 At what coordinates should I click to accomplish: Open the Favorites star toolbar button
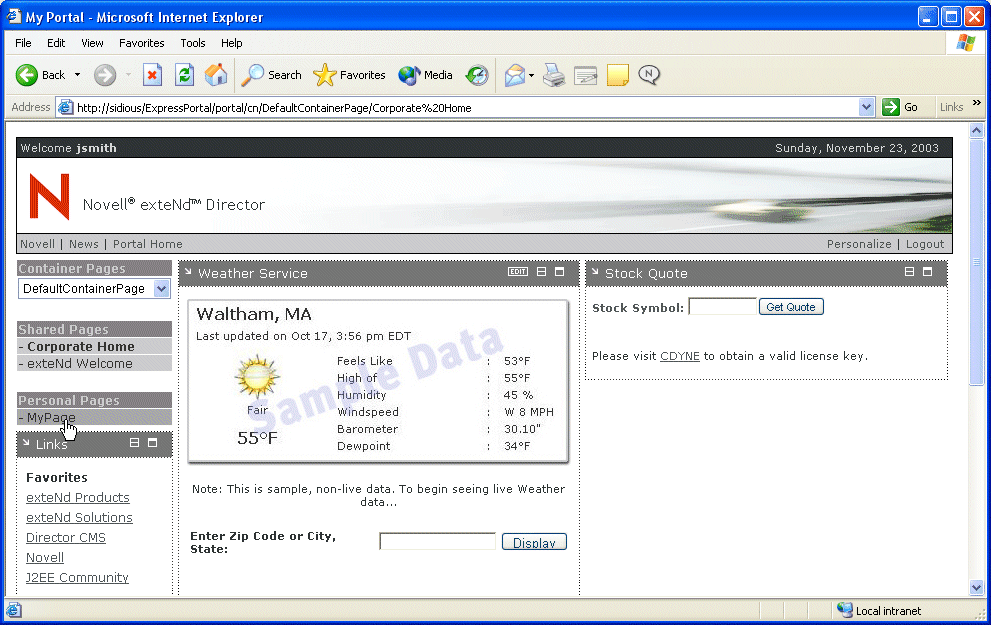tap(349, 75)
